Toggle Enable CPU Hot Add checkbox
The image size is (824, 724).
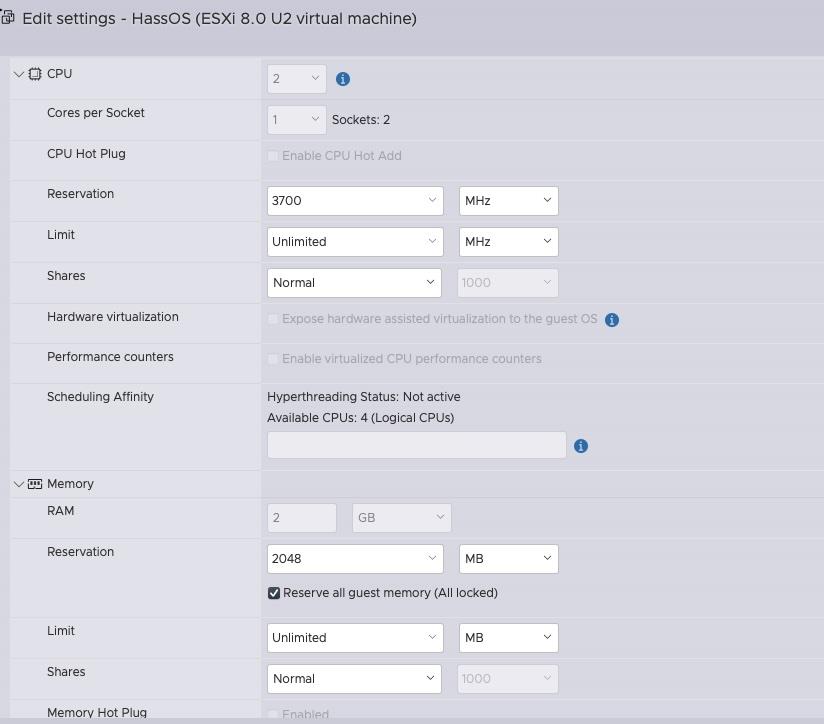[x=273, y=156]
